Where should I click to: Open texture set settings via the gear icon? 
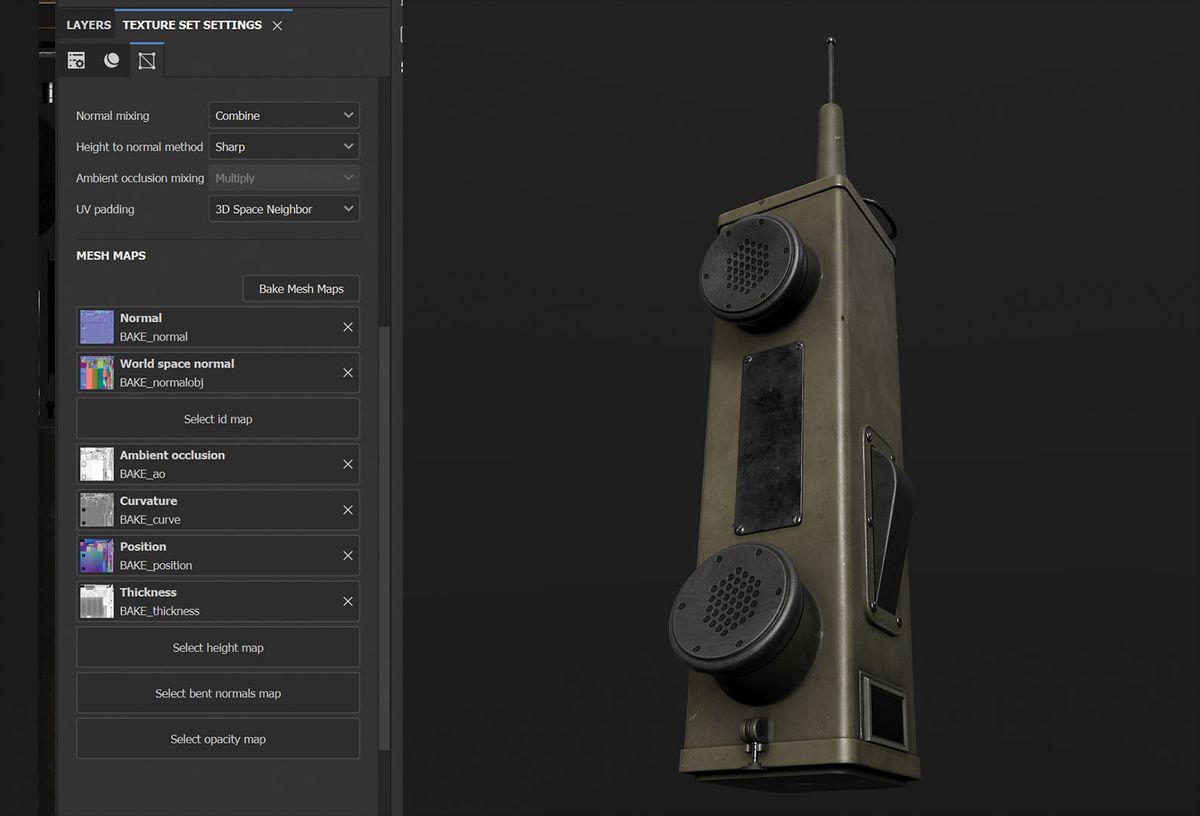(x=75, y=60)
